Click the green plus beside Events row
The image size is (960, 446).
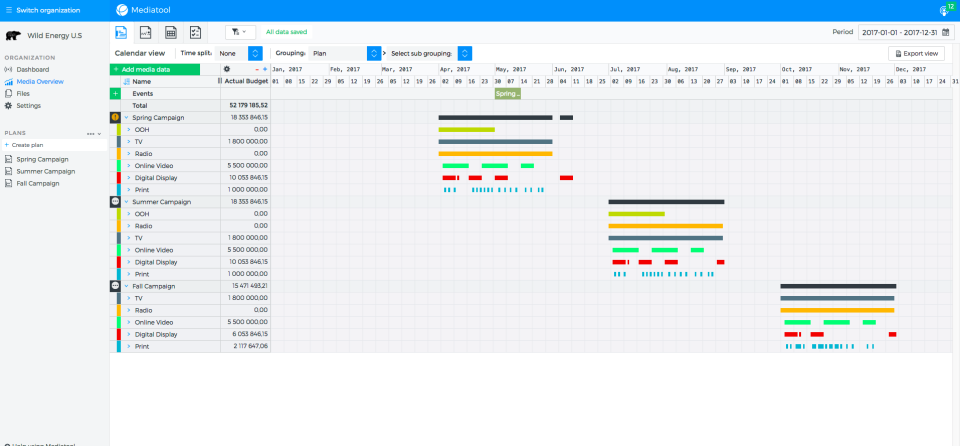click(x=115, y=93)
